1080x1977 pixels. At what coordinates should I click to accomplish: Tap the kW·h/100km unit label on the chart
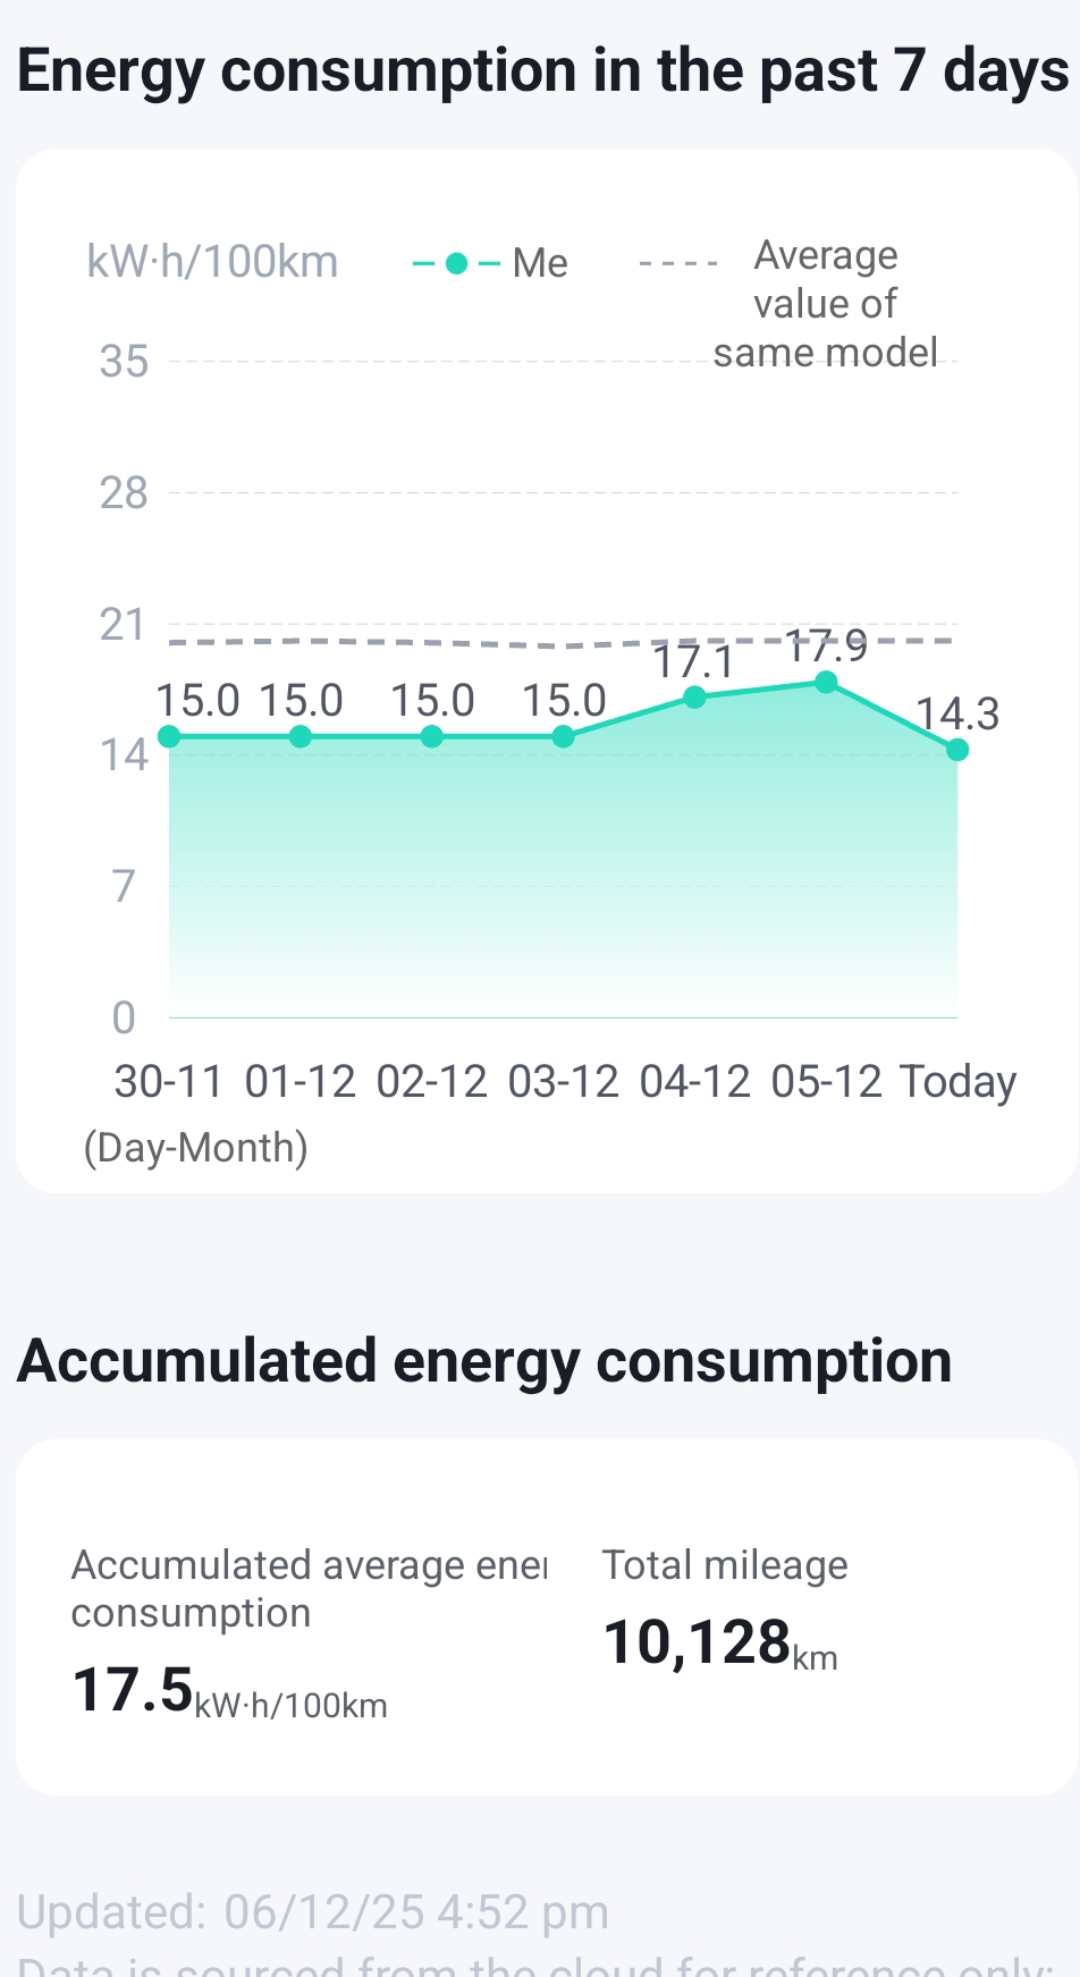pos(212,262)
